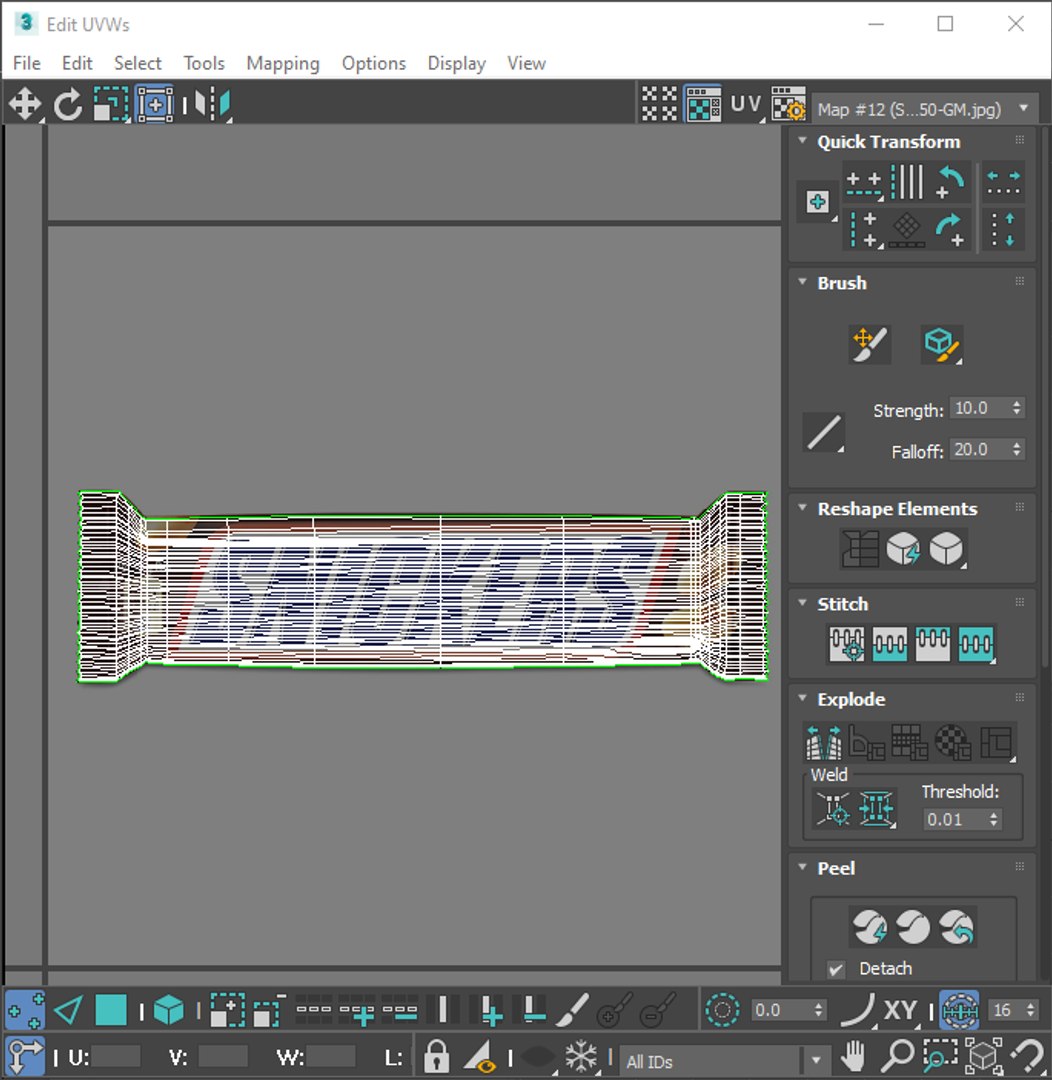Click the Reset Peel icon
Viewport: 1052px width, 1080px height.
point(956,926)
